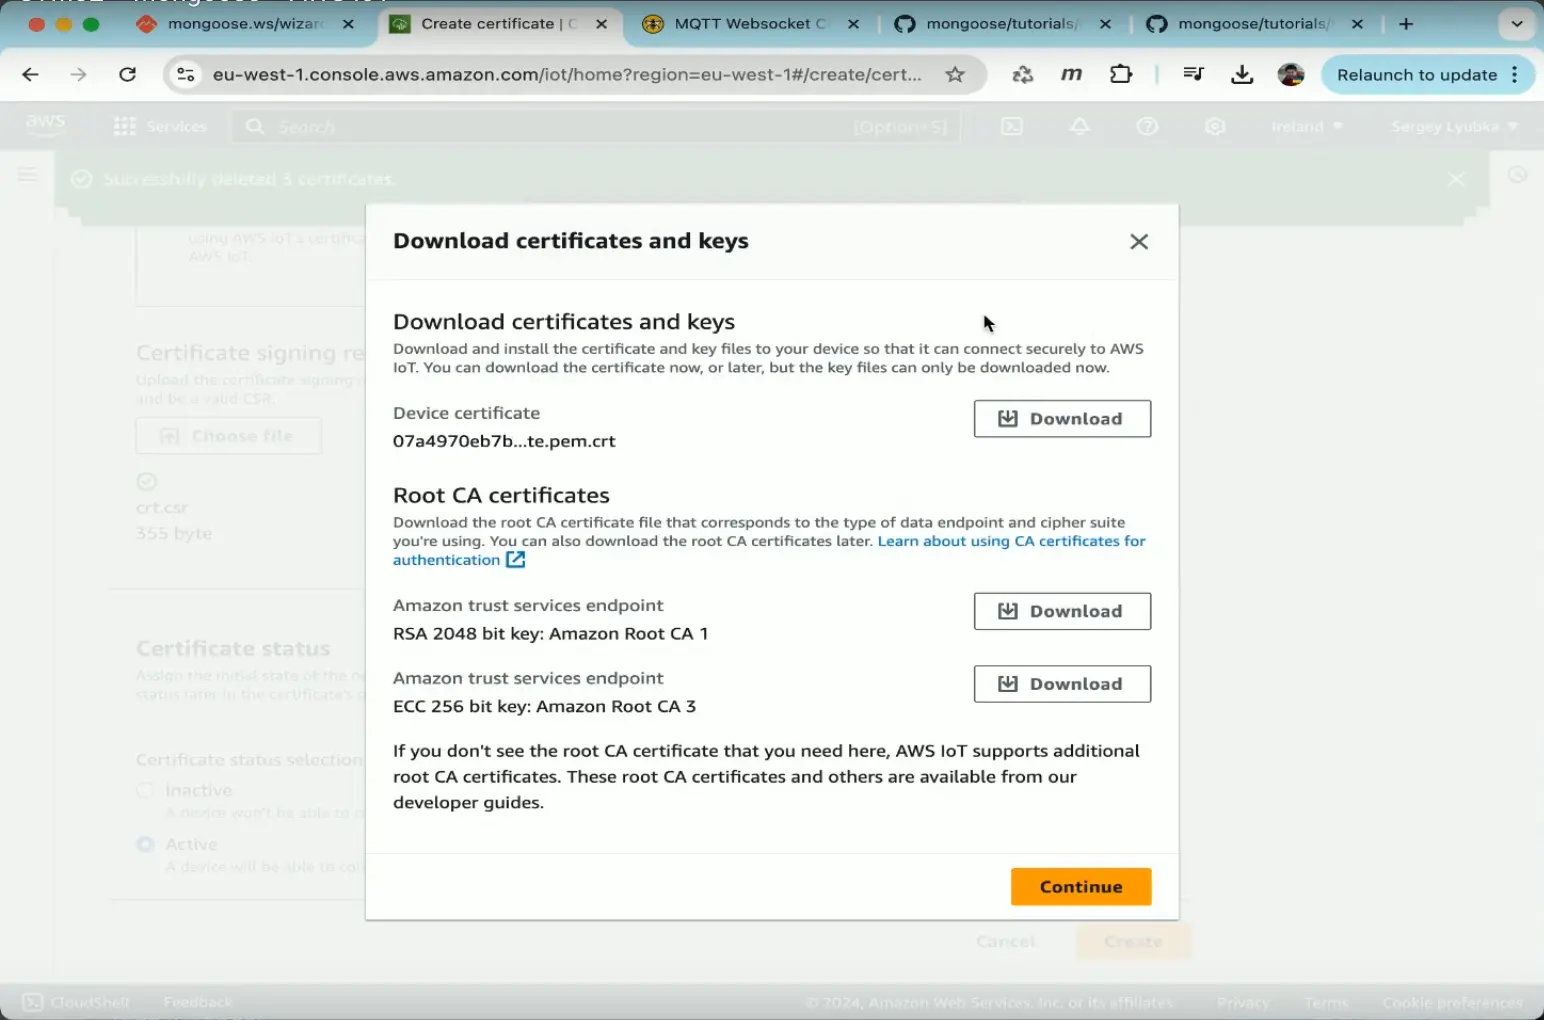Click the orange Continue button

1081,887
